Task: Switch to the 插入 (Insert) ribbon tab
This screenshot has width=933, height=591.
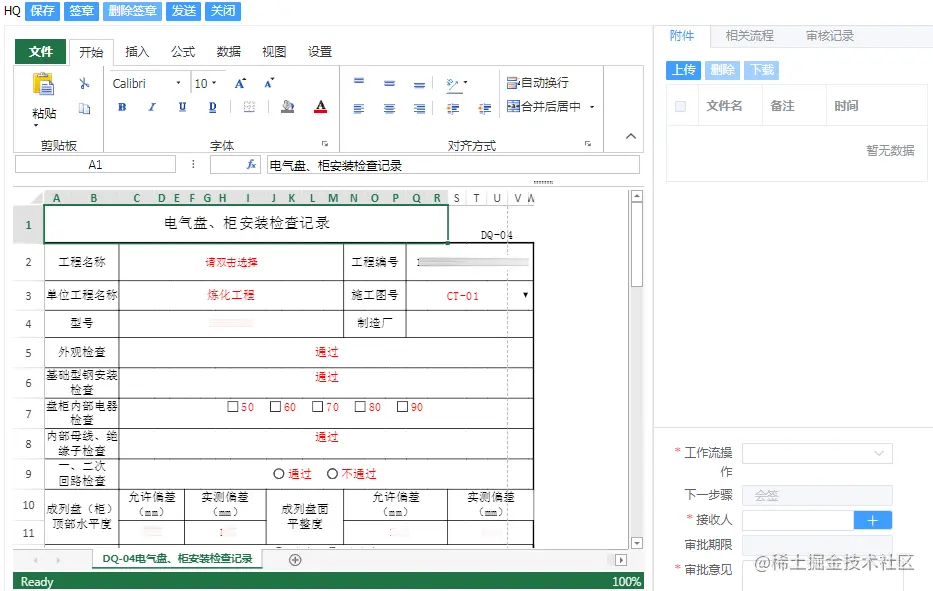Action: coord(137,52)
